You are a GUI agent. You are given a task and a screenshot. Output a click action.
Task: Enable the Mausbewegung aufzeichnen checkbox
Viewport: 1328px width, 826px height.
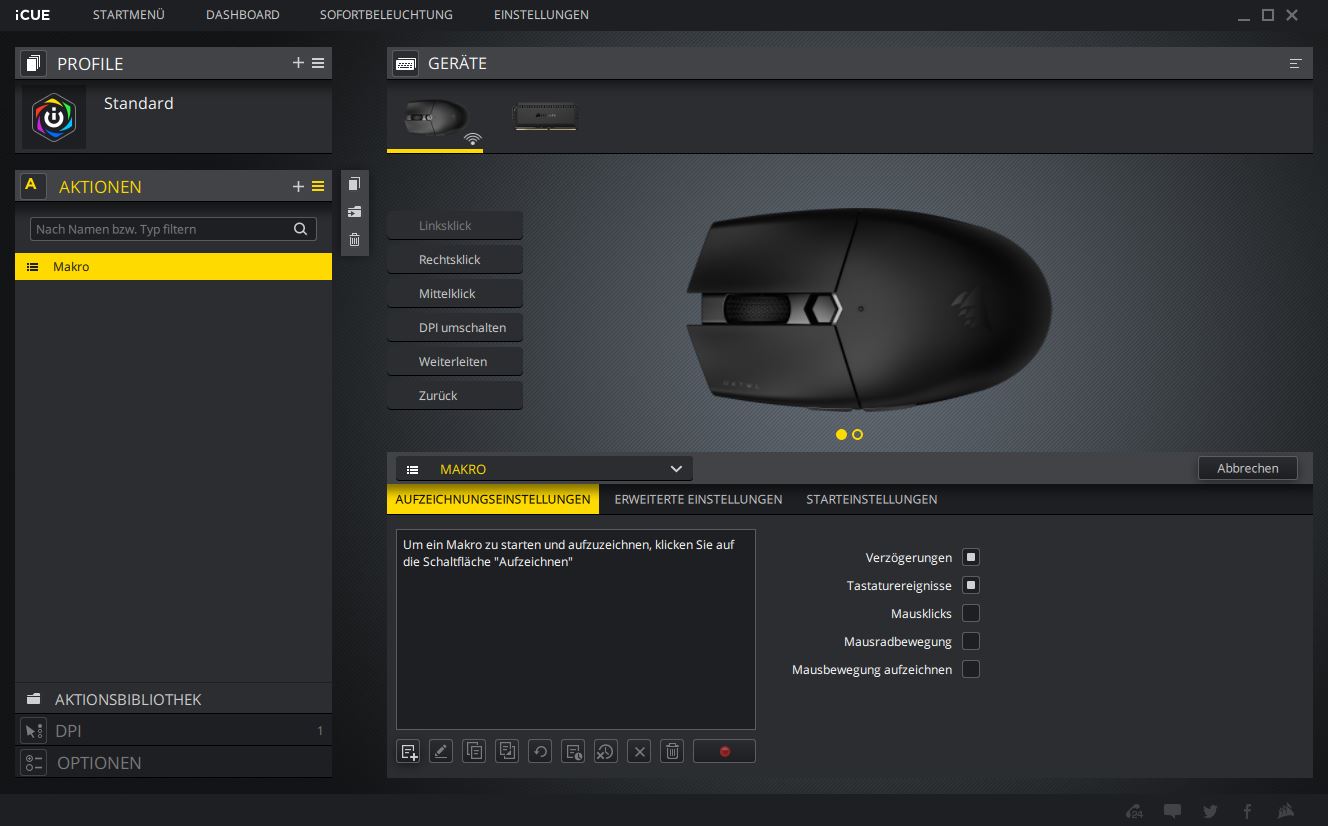[970, 669]
